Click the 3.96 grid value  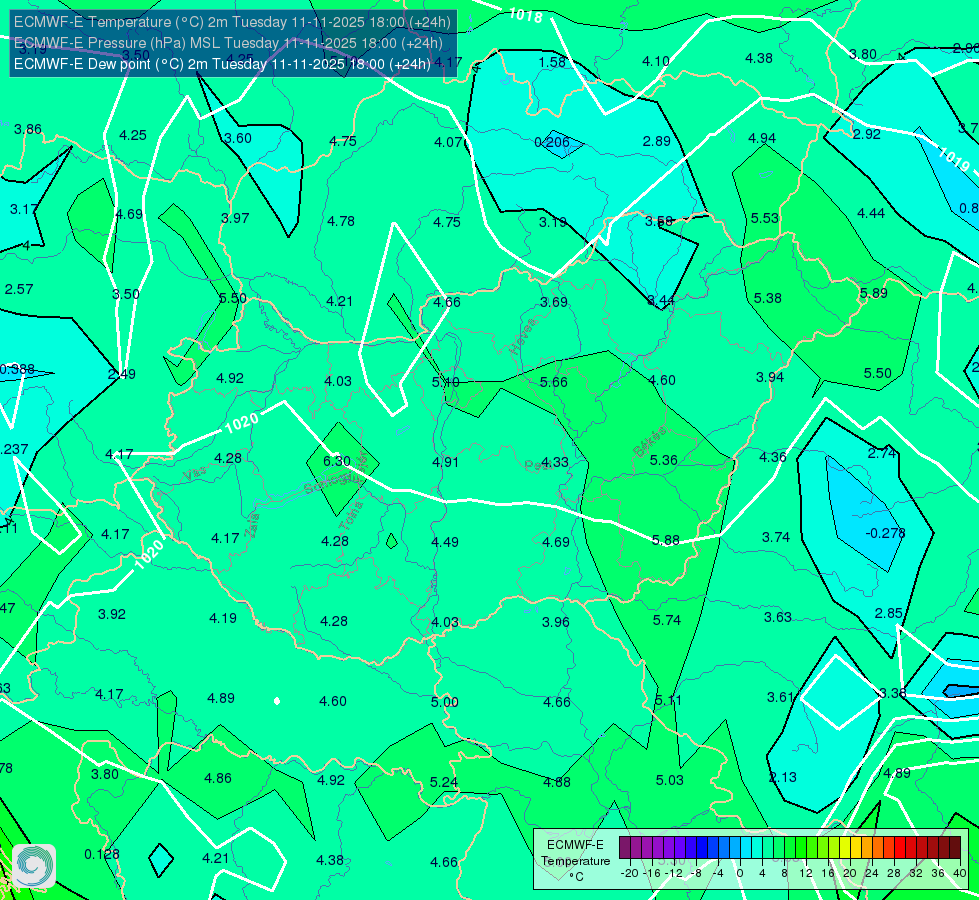click(556, 622)
